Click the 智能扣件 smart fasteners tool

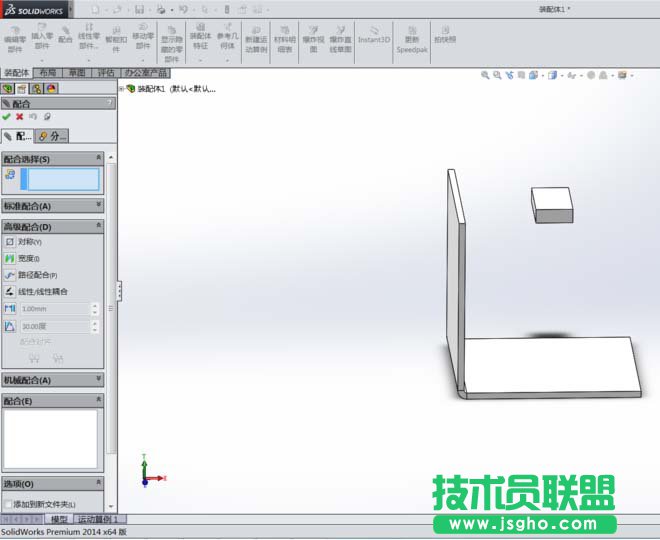pos(116,40)
